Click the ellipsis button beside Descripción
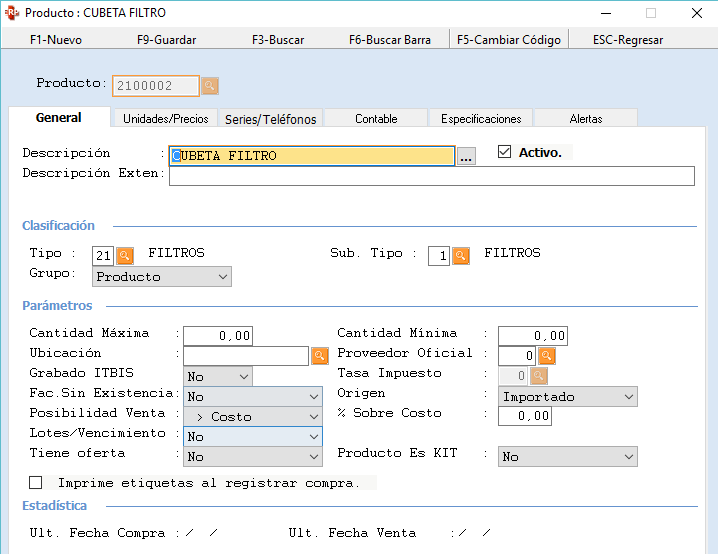Viewport: 718px width, 554px height. (466, 156)
